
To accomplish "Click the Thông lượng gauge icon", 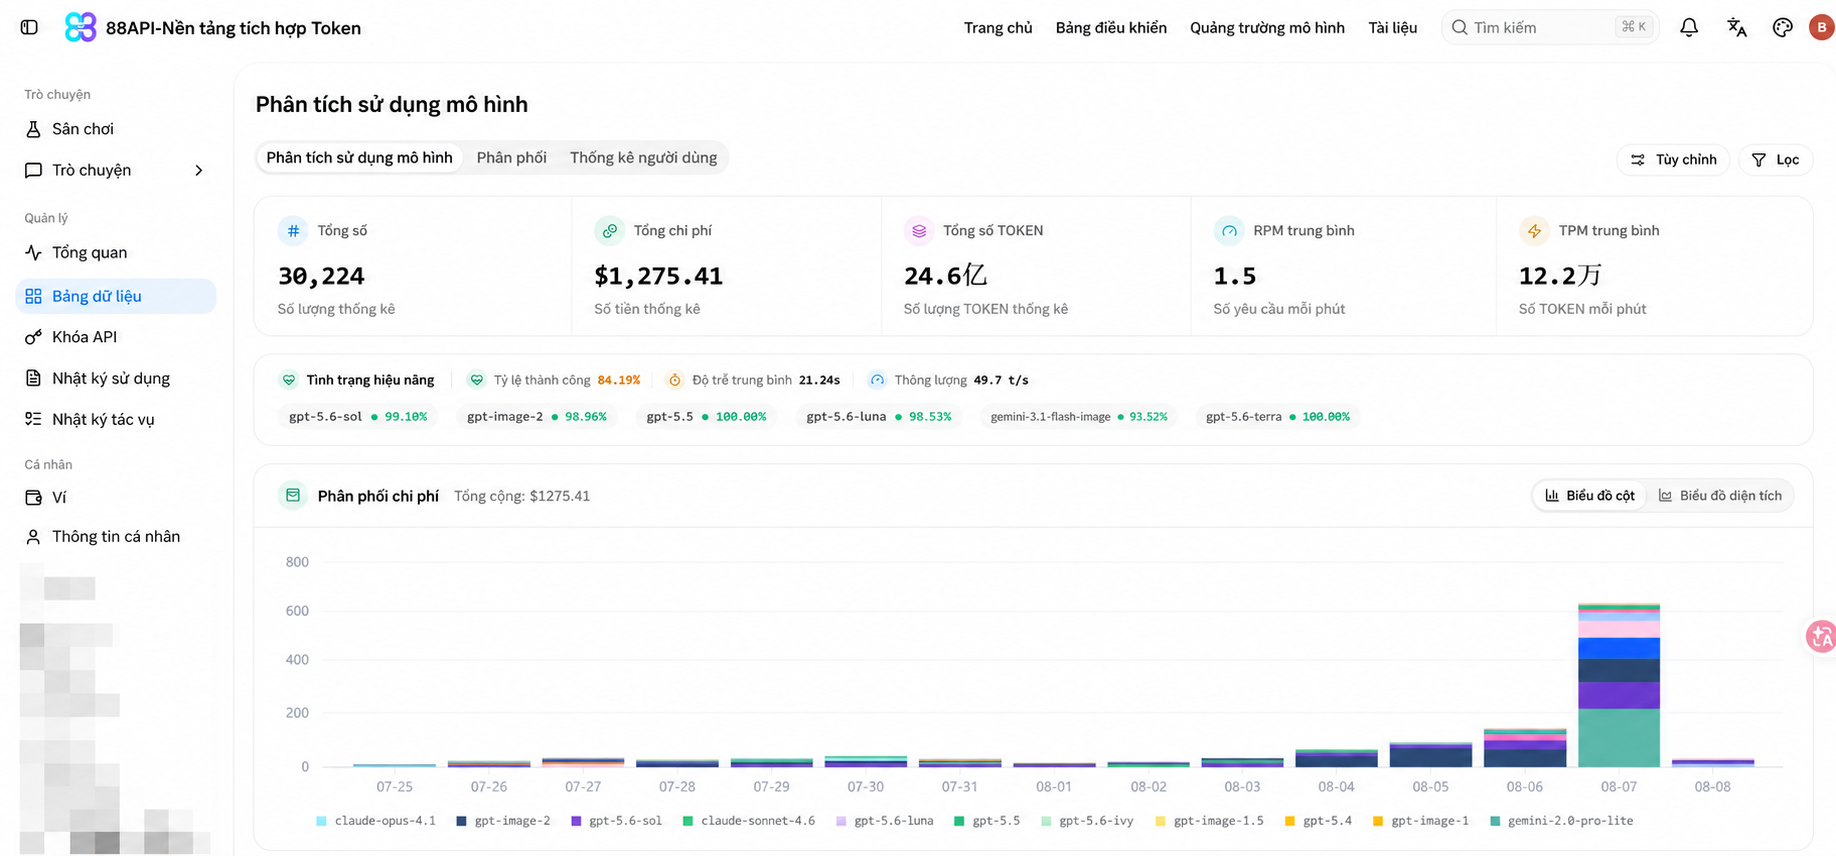I will click(x=877, y=380).
